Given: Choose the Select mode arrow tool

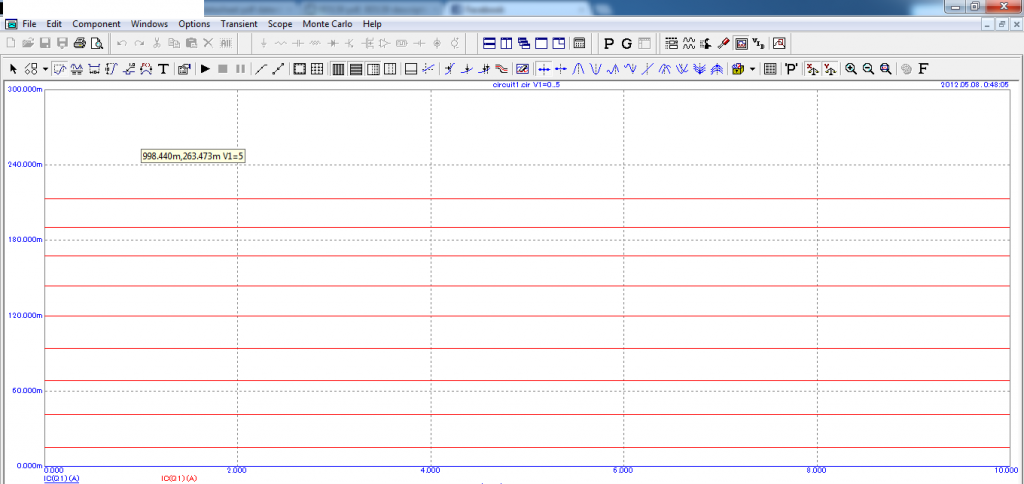Looking at the screenshot, I should click(x=13, y=69).
